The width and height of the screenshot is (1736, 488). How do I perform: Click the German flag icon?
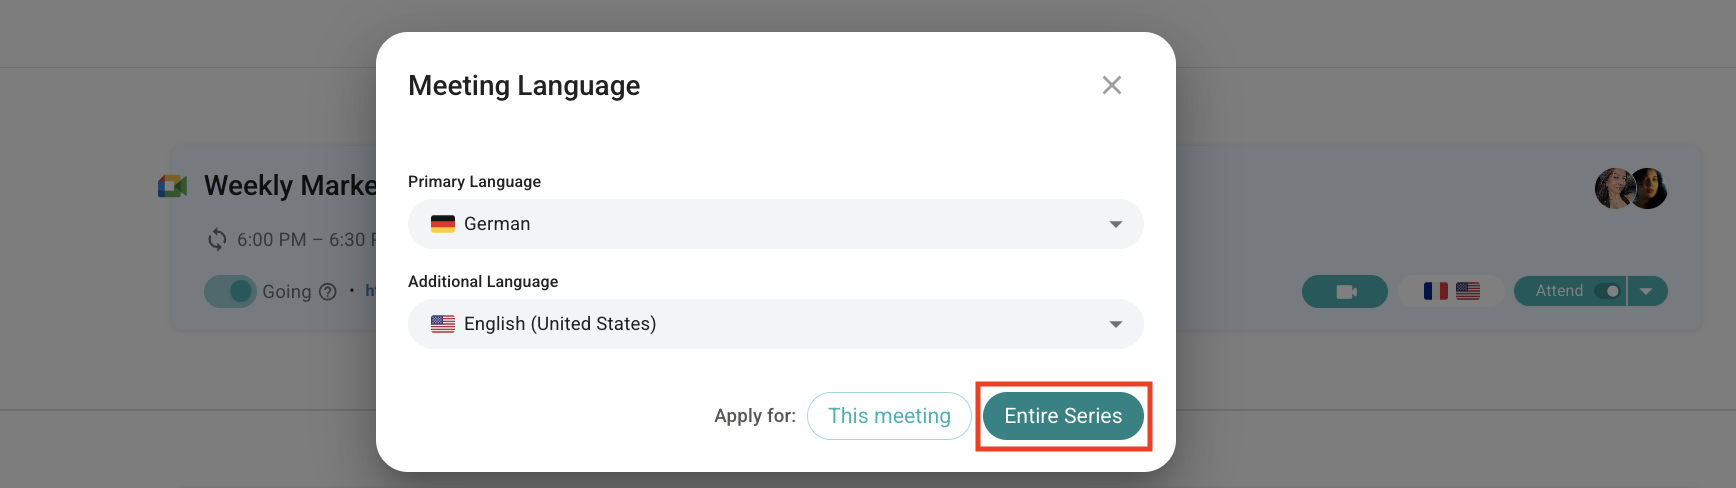pos(443,224)
